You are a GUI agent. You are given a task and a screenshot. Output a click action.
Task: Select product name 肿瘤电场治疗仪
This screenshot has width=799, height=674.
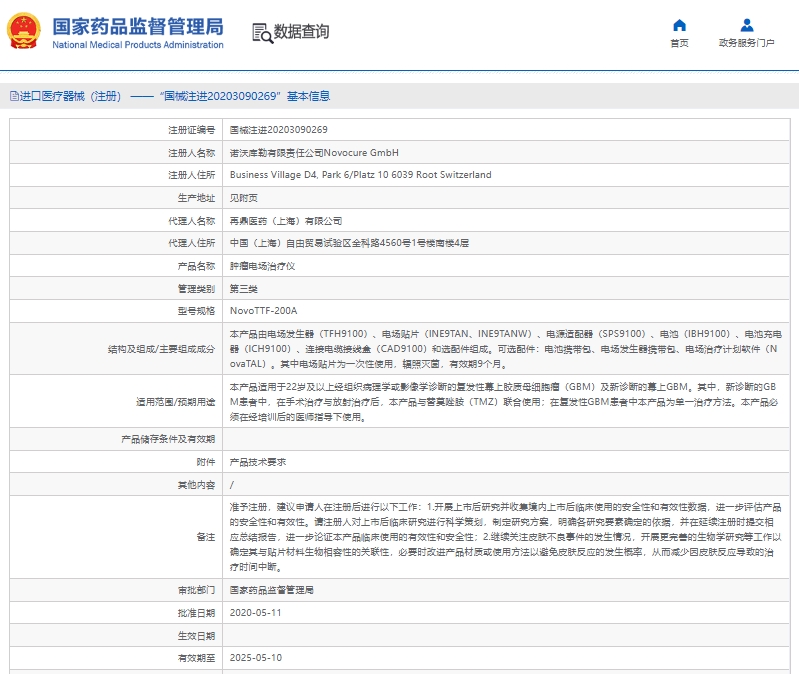click(x=262, y=266)
